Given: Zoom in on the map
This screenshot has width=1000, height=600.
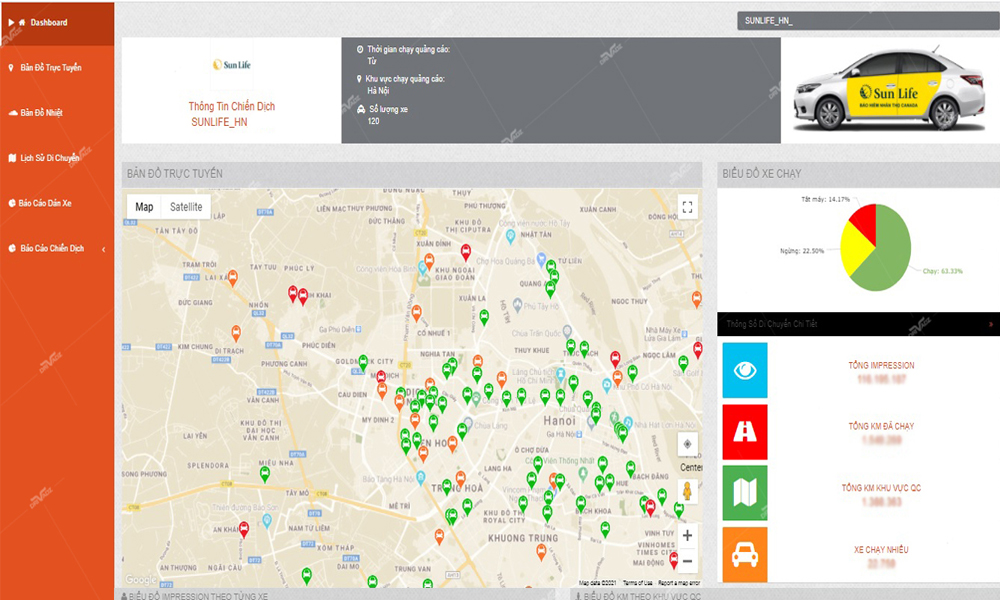Looking at the screenshot, I should pos(687,536).
